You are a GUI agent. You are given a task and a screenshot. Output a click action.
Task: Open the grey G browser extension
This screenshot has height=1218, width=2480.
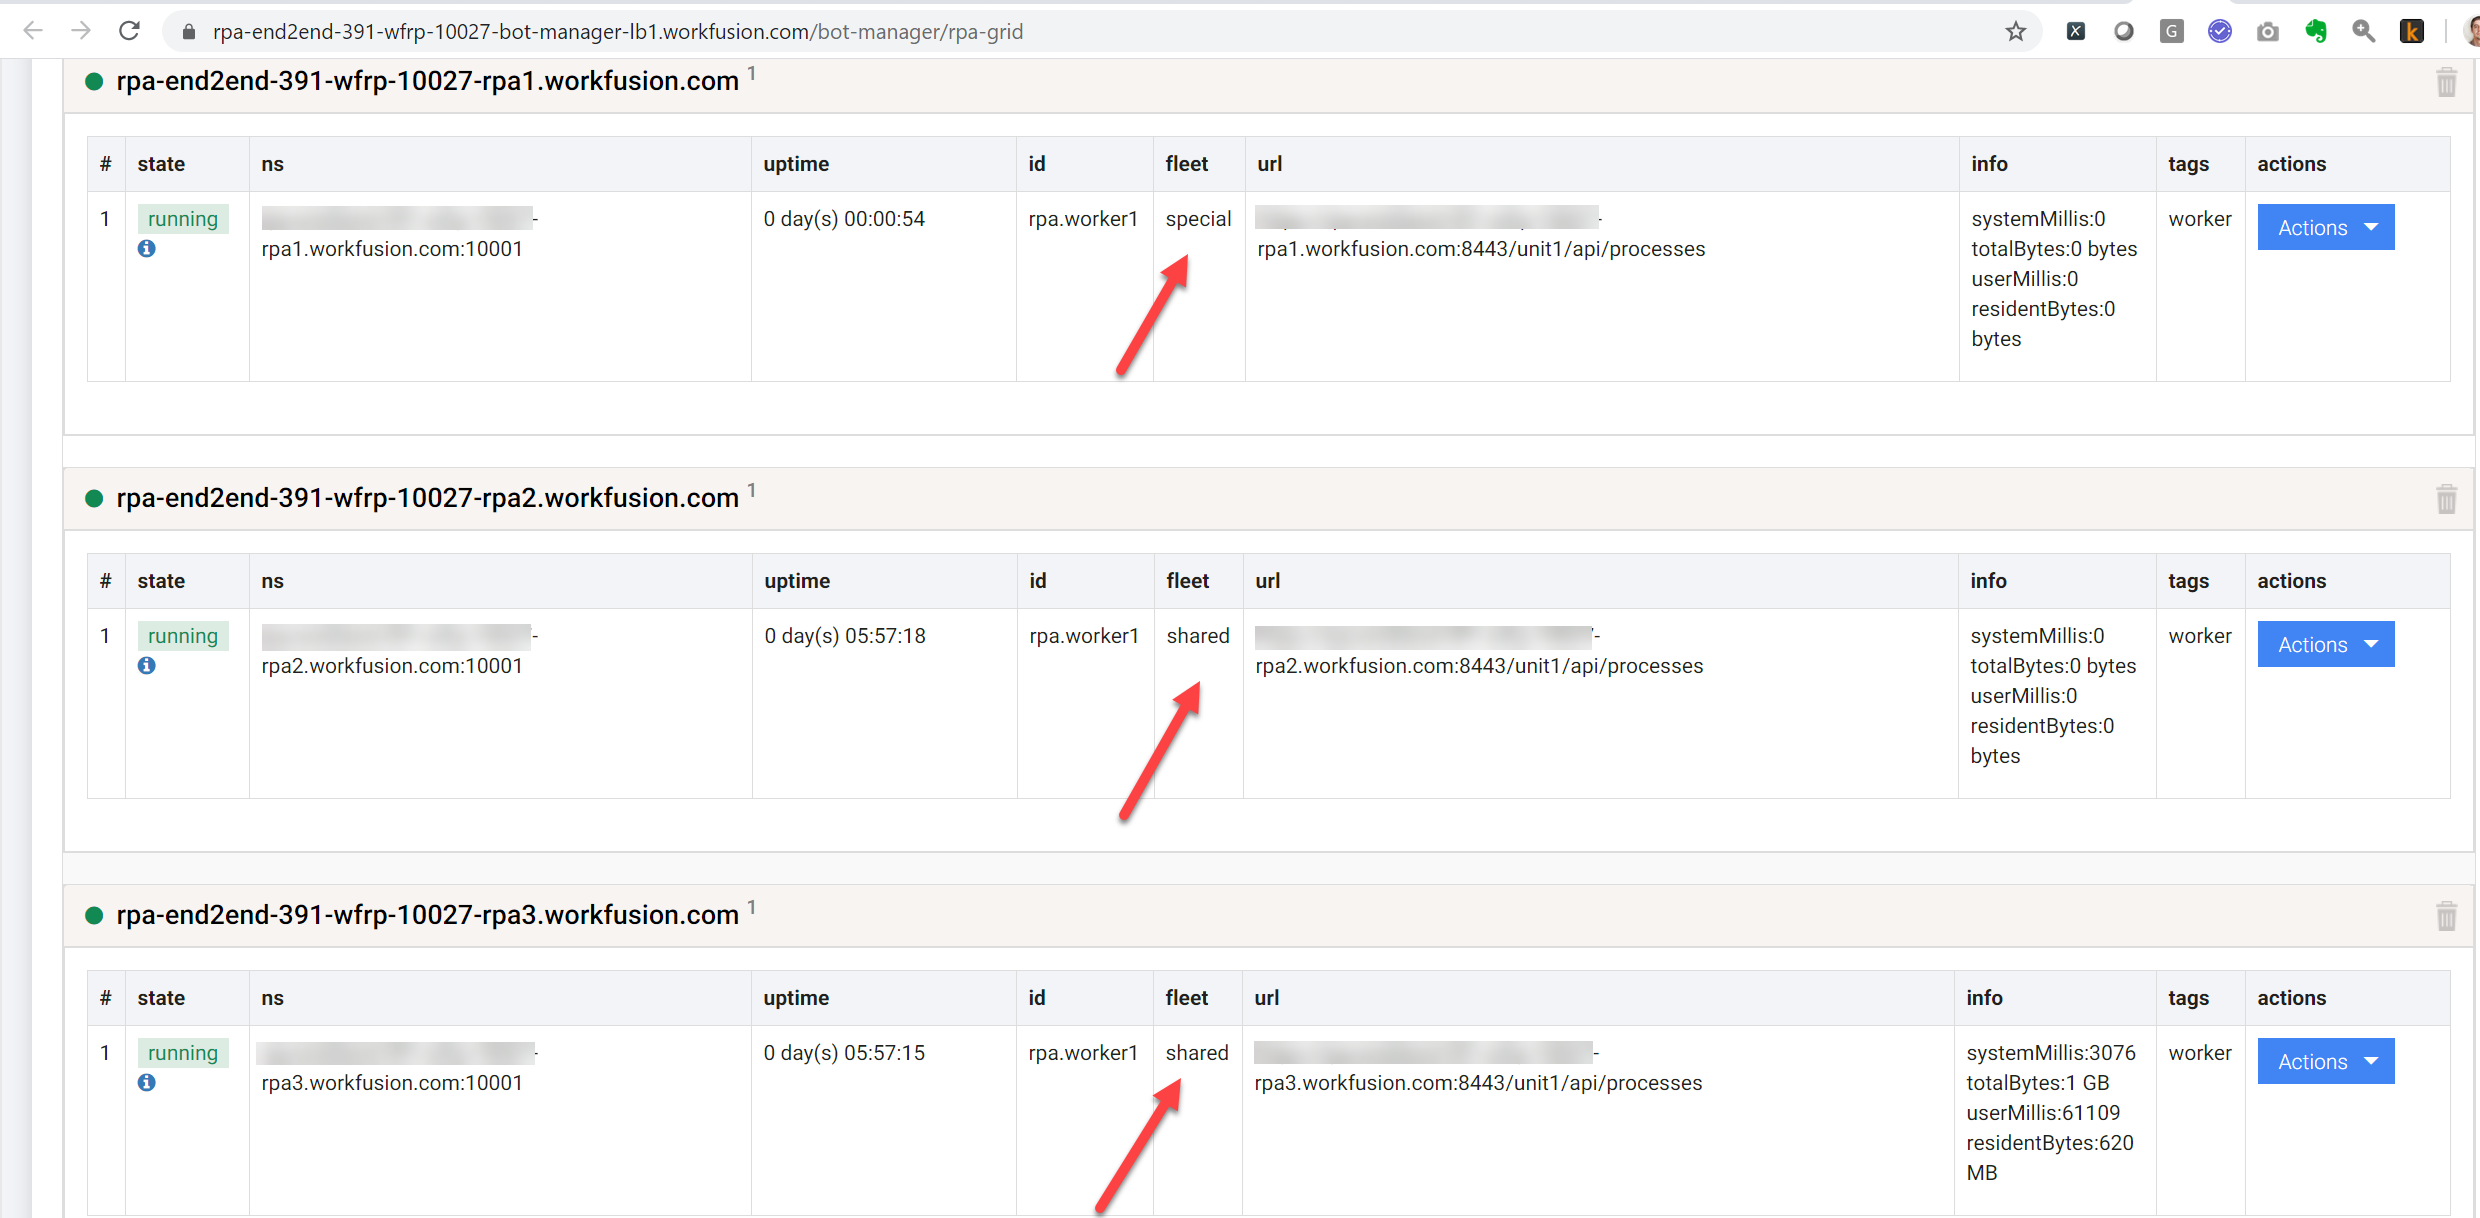click(x=2172, y=32)
